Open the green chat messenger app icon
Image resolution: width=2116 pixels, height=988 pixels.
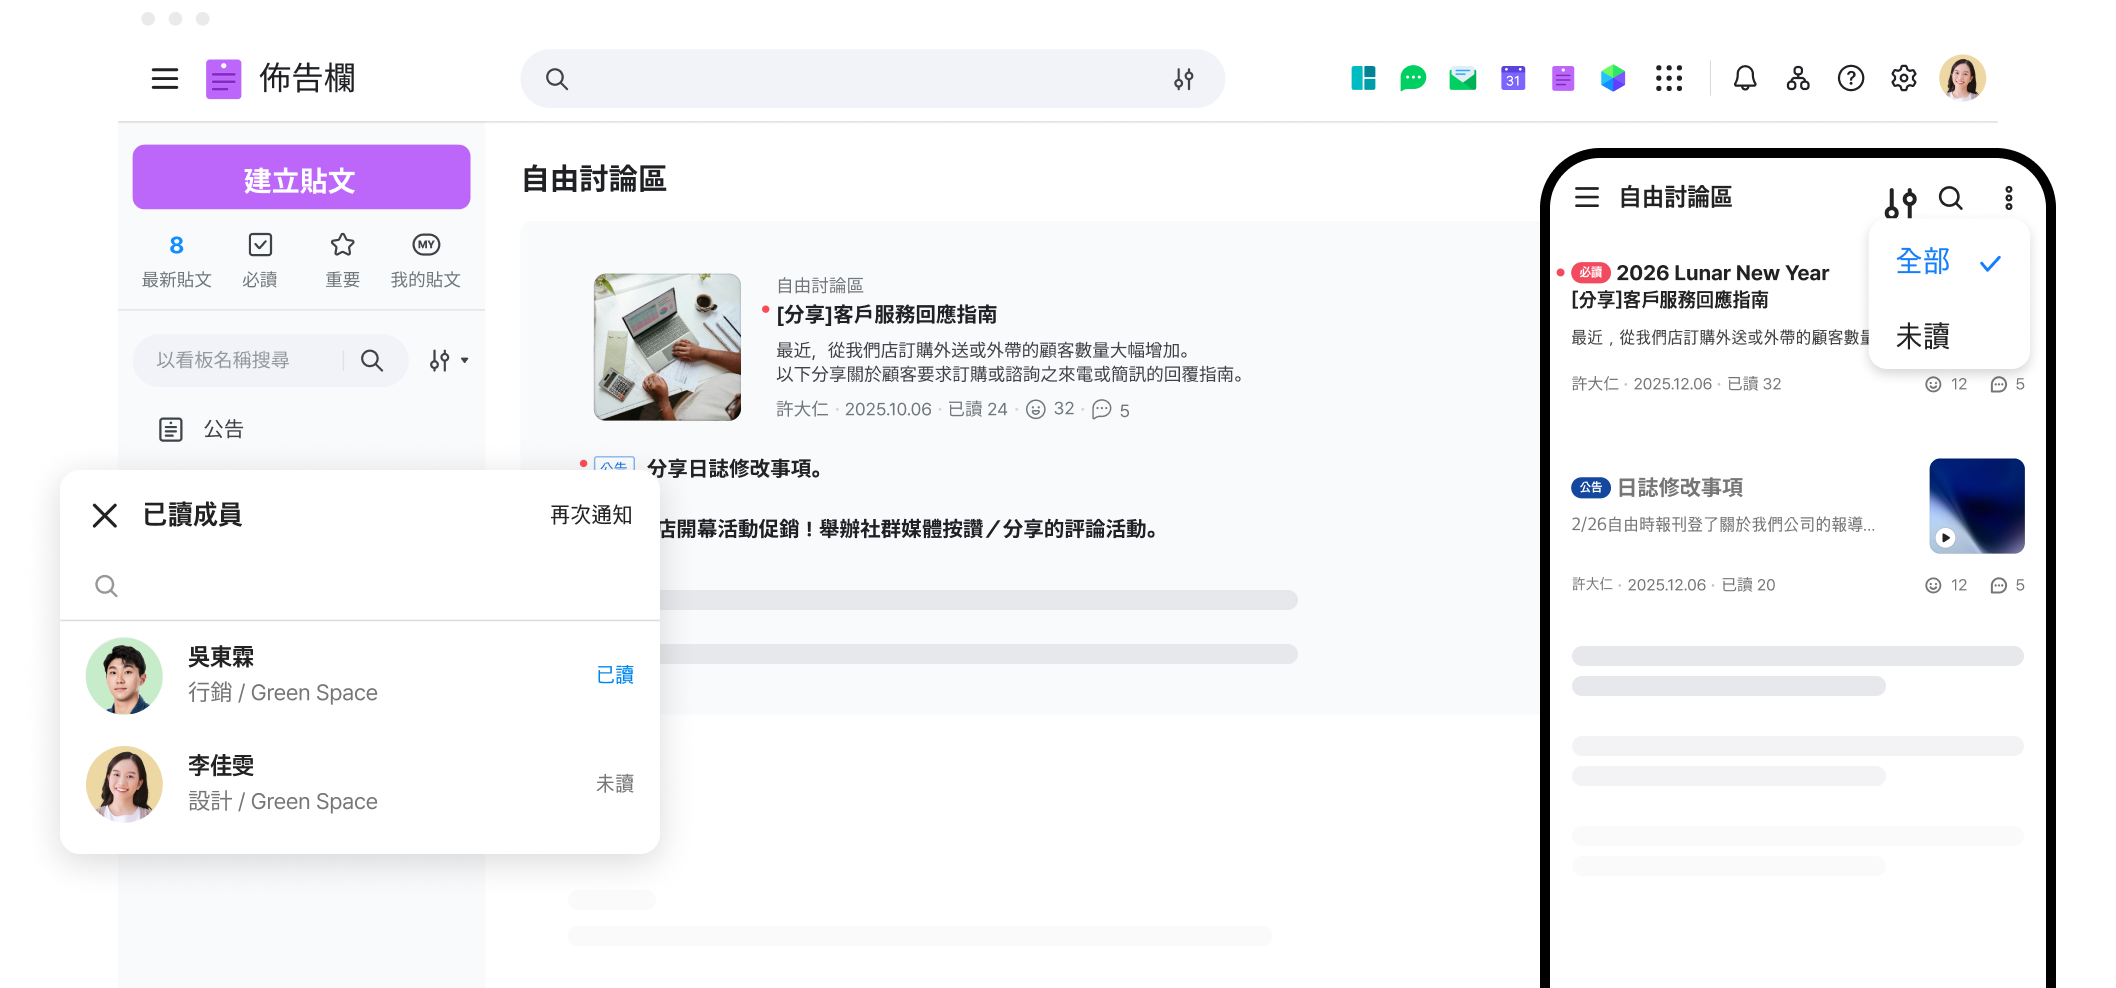pos(1412,78)
